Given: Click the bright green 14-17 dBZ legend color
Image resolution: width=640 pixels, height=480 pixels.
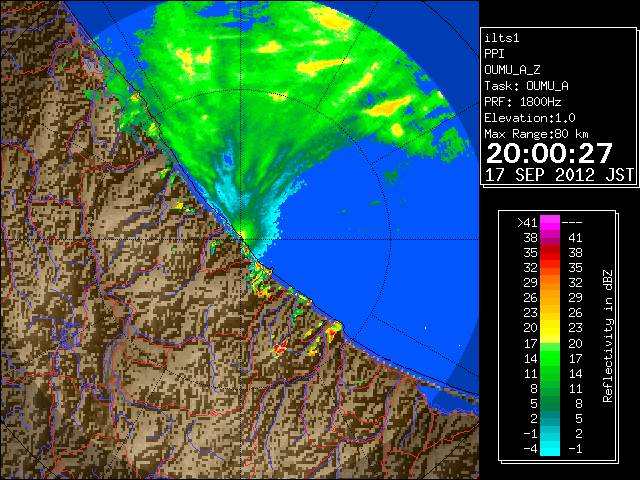Looking at the screenshot, I should tap(550, 358).
